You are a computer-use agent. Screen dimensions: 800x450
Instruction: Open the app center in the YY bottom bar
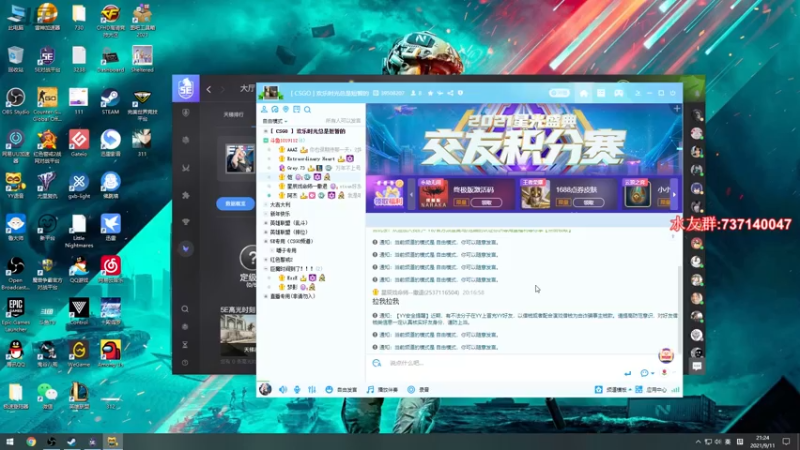(651, 389)
